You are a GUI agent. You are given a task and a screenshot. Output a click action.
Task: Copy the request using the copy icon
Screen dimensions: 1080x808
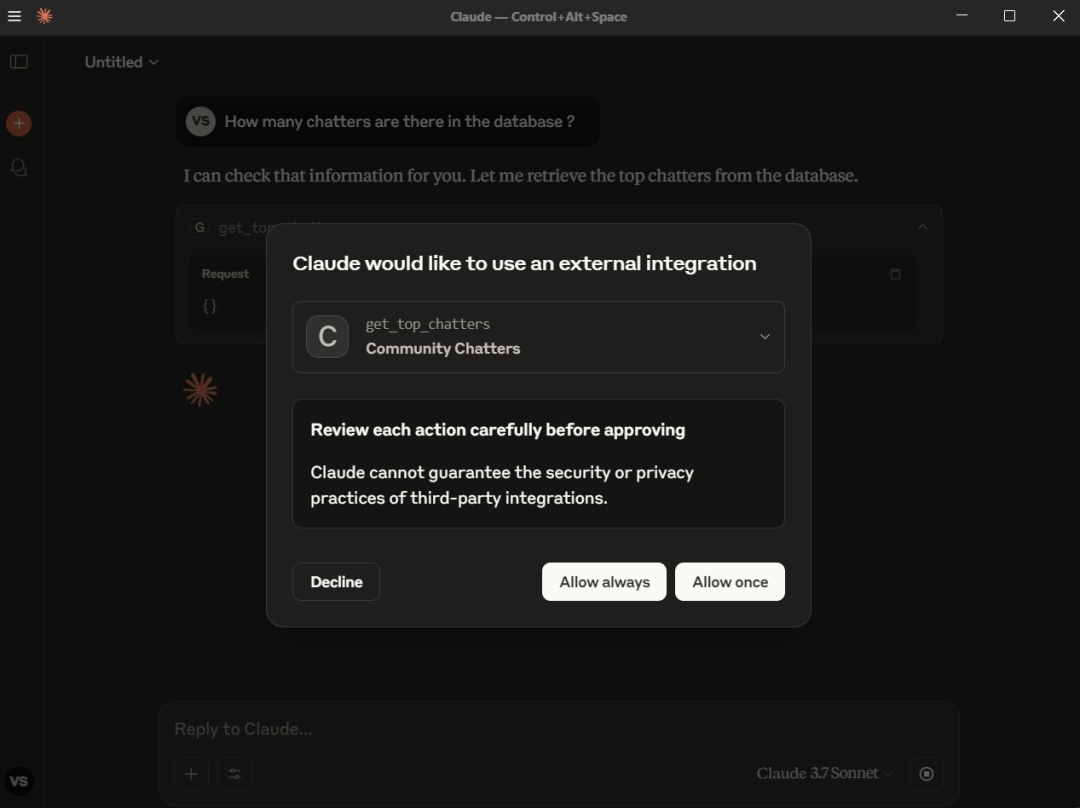coord(895,274)
